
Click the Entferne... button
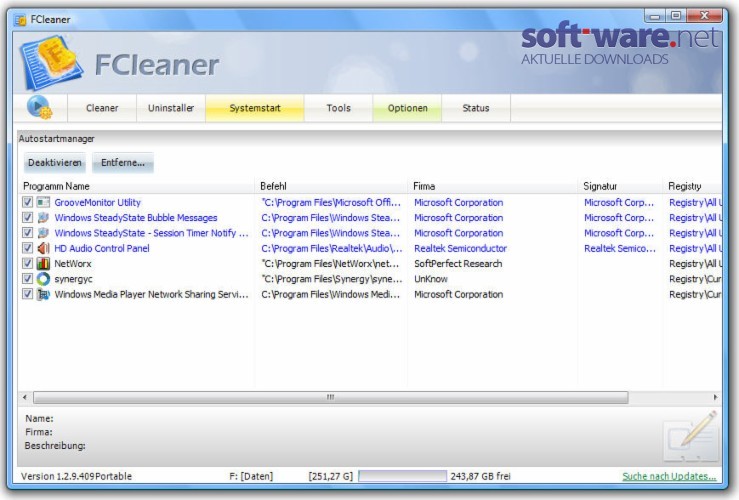point(123,163)
